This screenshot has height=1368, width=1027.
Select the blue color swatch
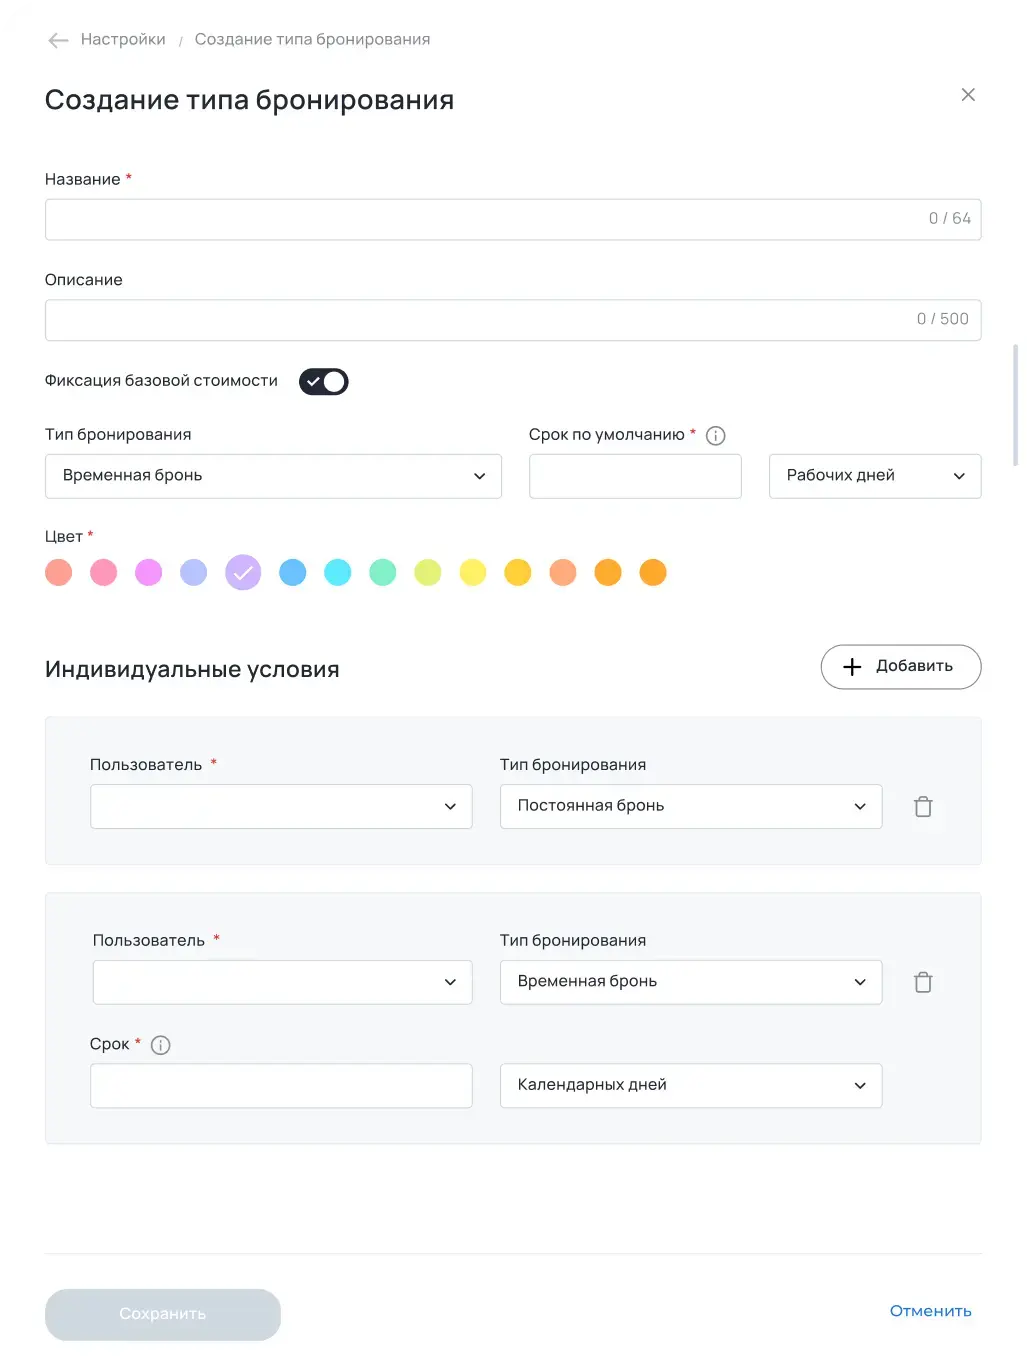click(x=293, y=573)
